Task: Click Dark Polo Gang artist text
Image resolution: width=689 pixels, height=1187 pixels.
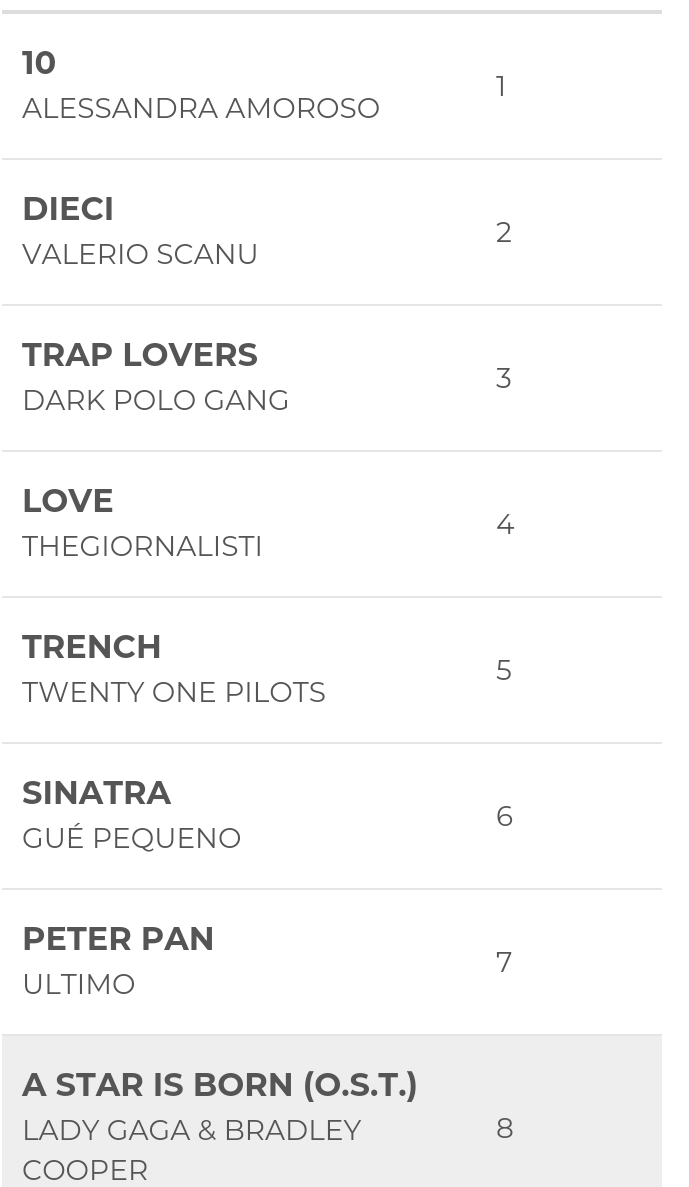Action: click(x=155, y=400)
